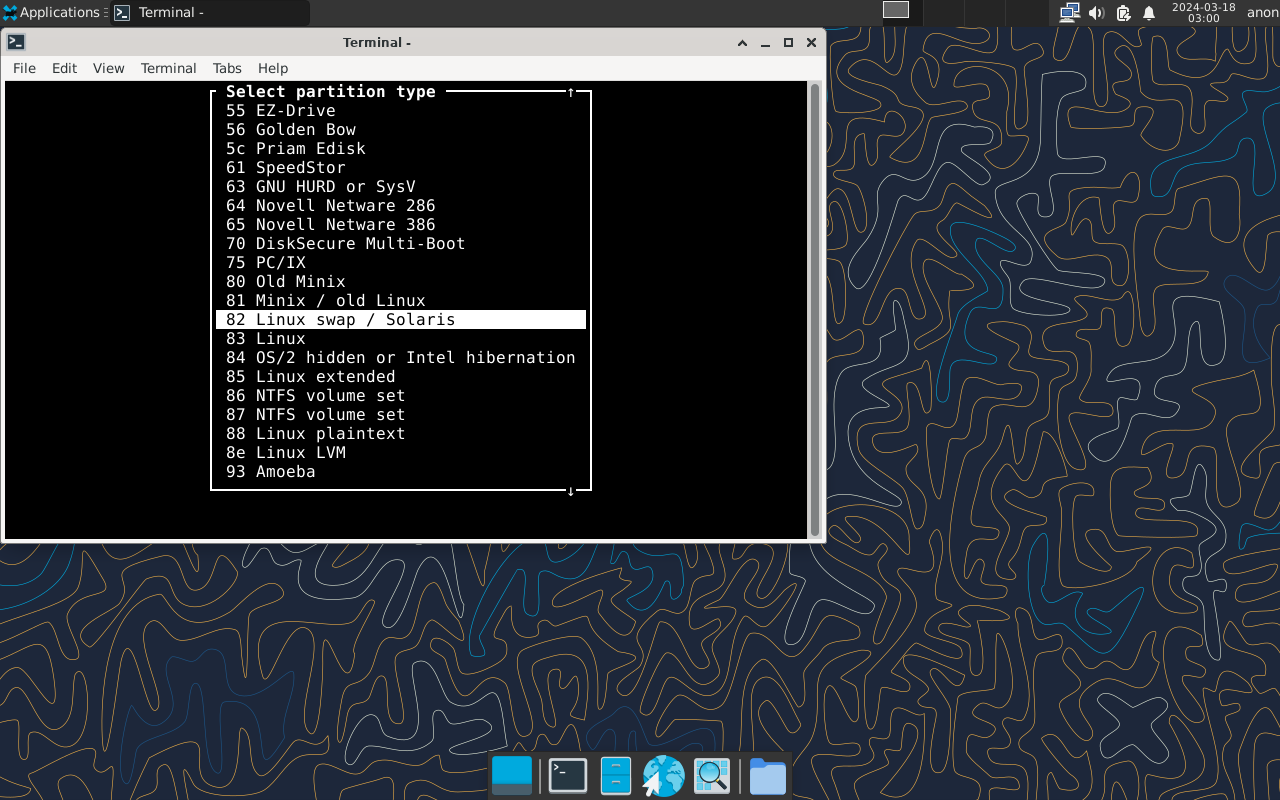The width and height of the screenshot is (1280, 800).
Task: Open the Tabs menu
Action: click(227, 68)
